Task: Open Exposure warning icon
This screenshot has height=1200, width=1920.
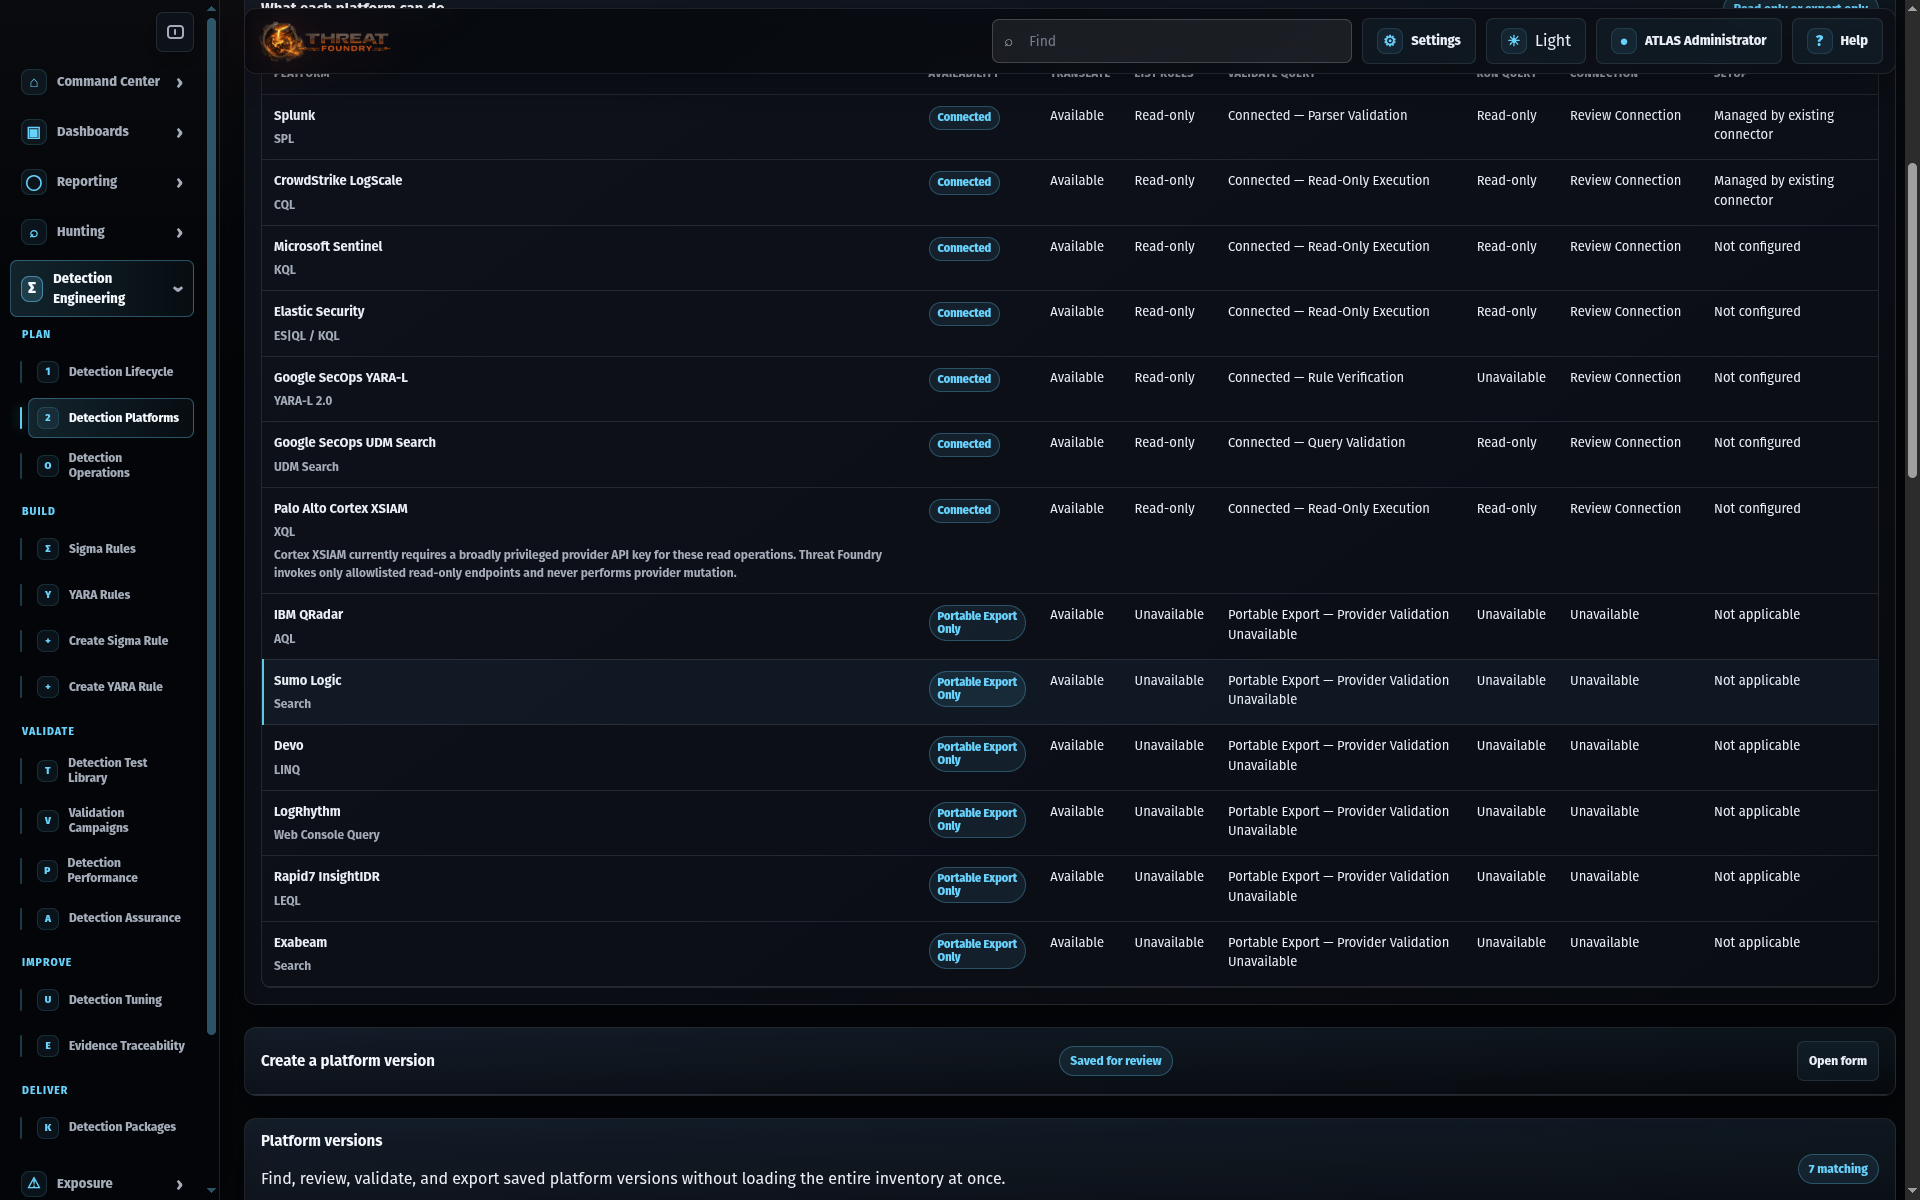Action: tap(34, 1184)
